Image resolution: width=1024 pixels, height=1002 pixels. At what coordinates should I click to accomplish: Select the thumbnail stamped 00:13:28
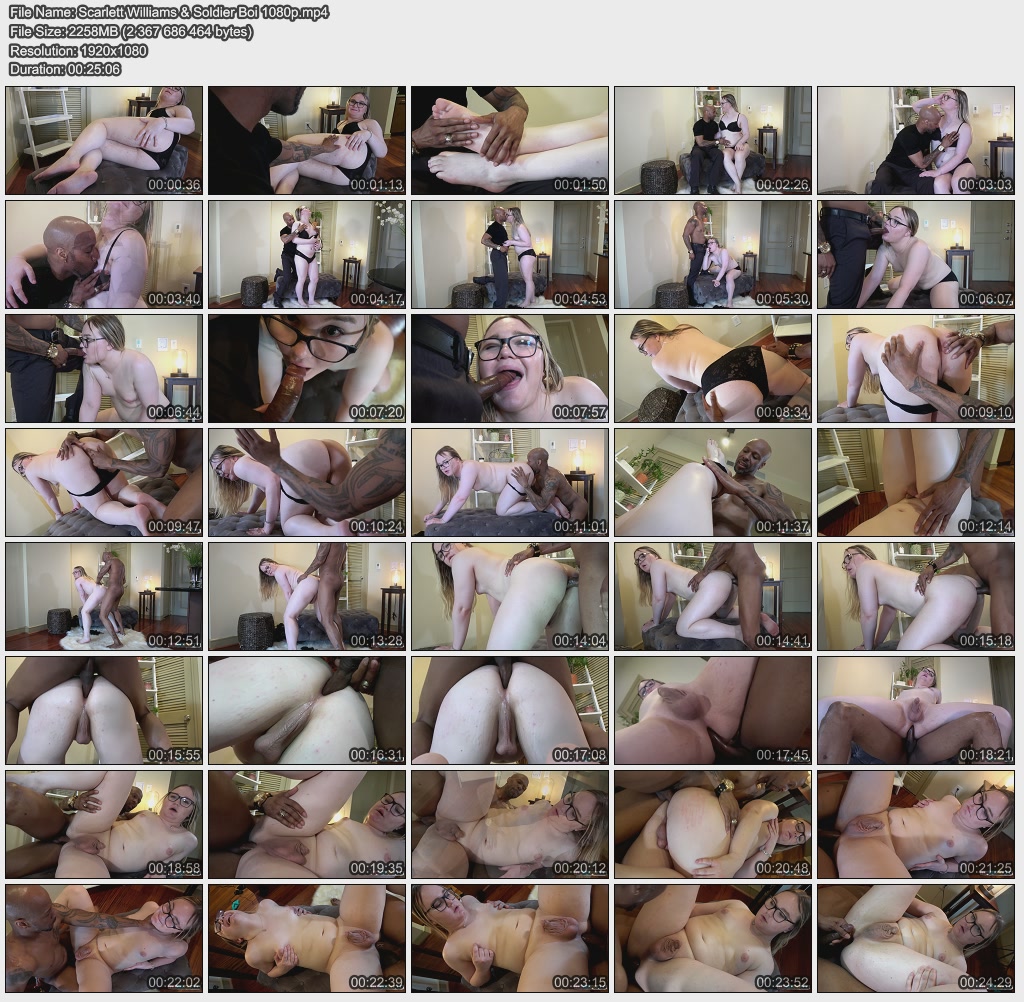click(307, 596)
